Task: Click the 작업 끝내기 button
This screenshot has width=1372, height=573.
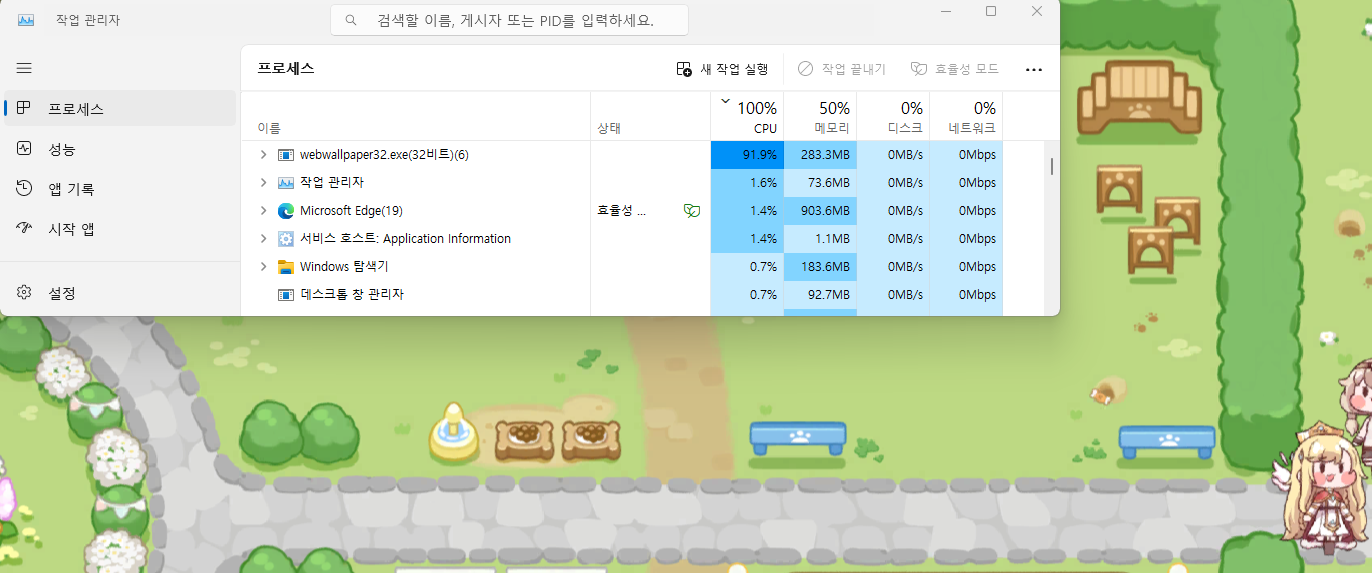Action: [841, 69]
